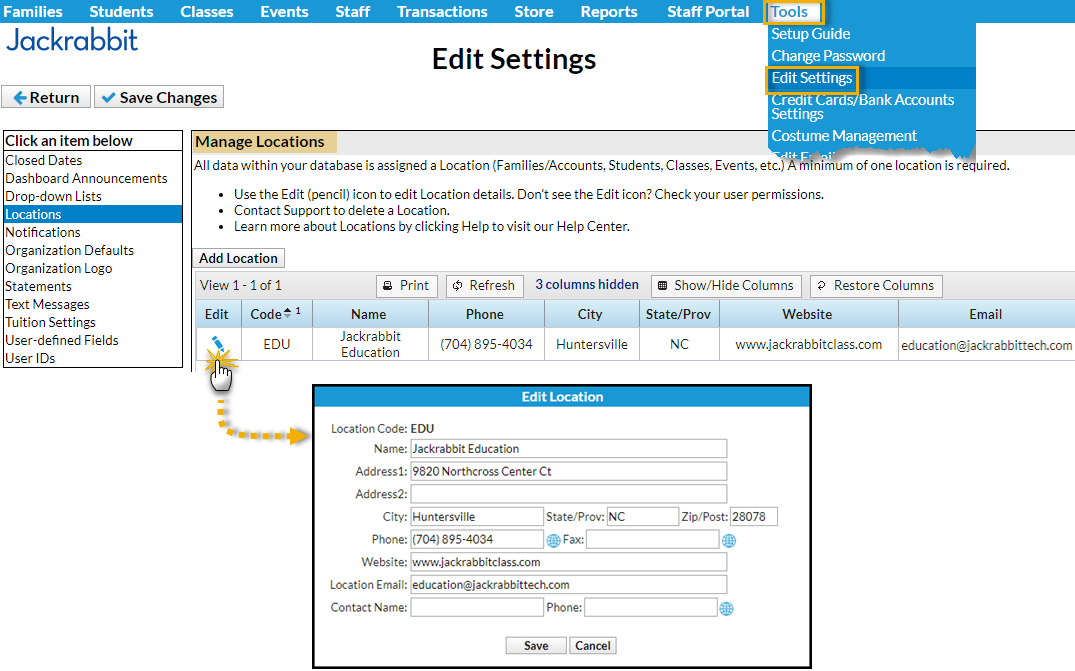The image size is (1075, 671).
Task: Click the Address2 input field
Action: click(x=568, y=494)
